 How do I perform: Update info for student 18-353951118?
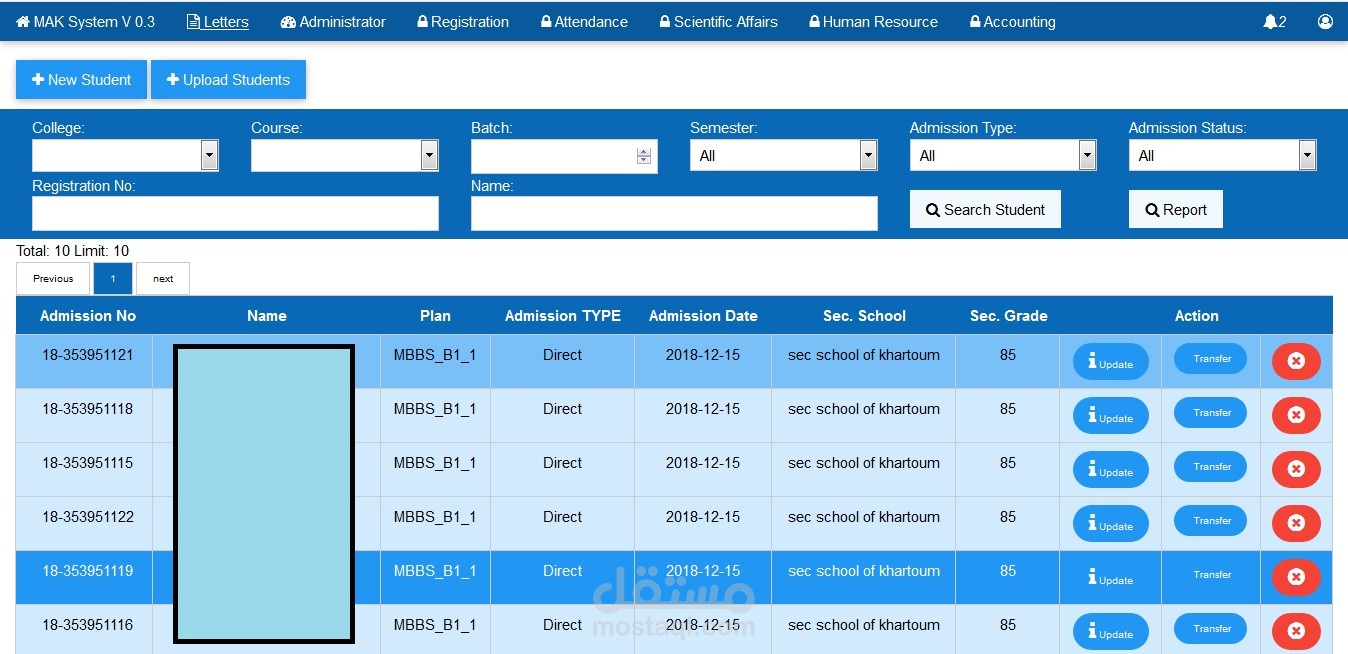coord(1111,416)
